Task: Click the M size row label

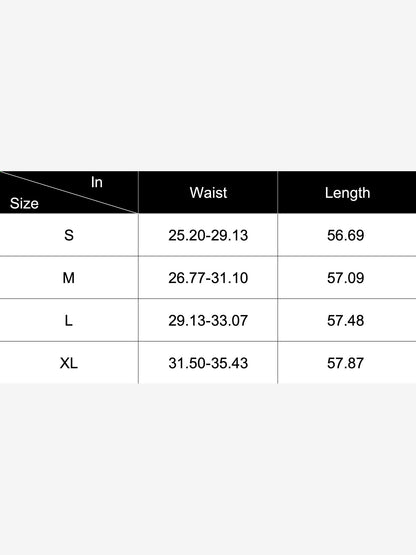Action: pos(69,278)
